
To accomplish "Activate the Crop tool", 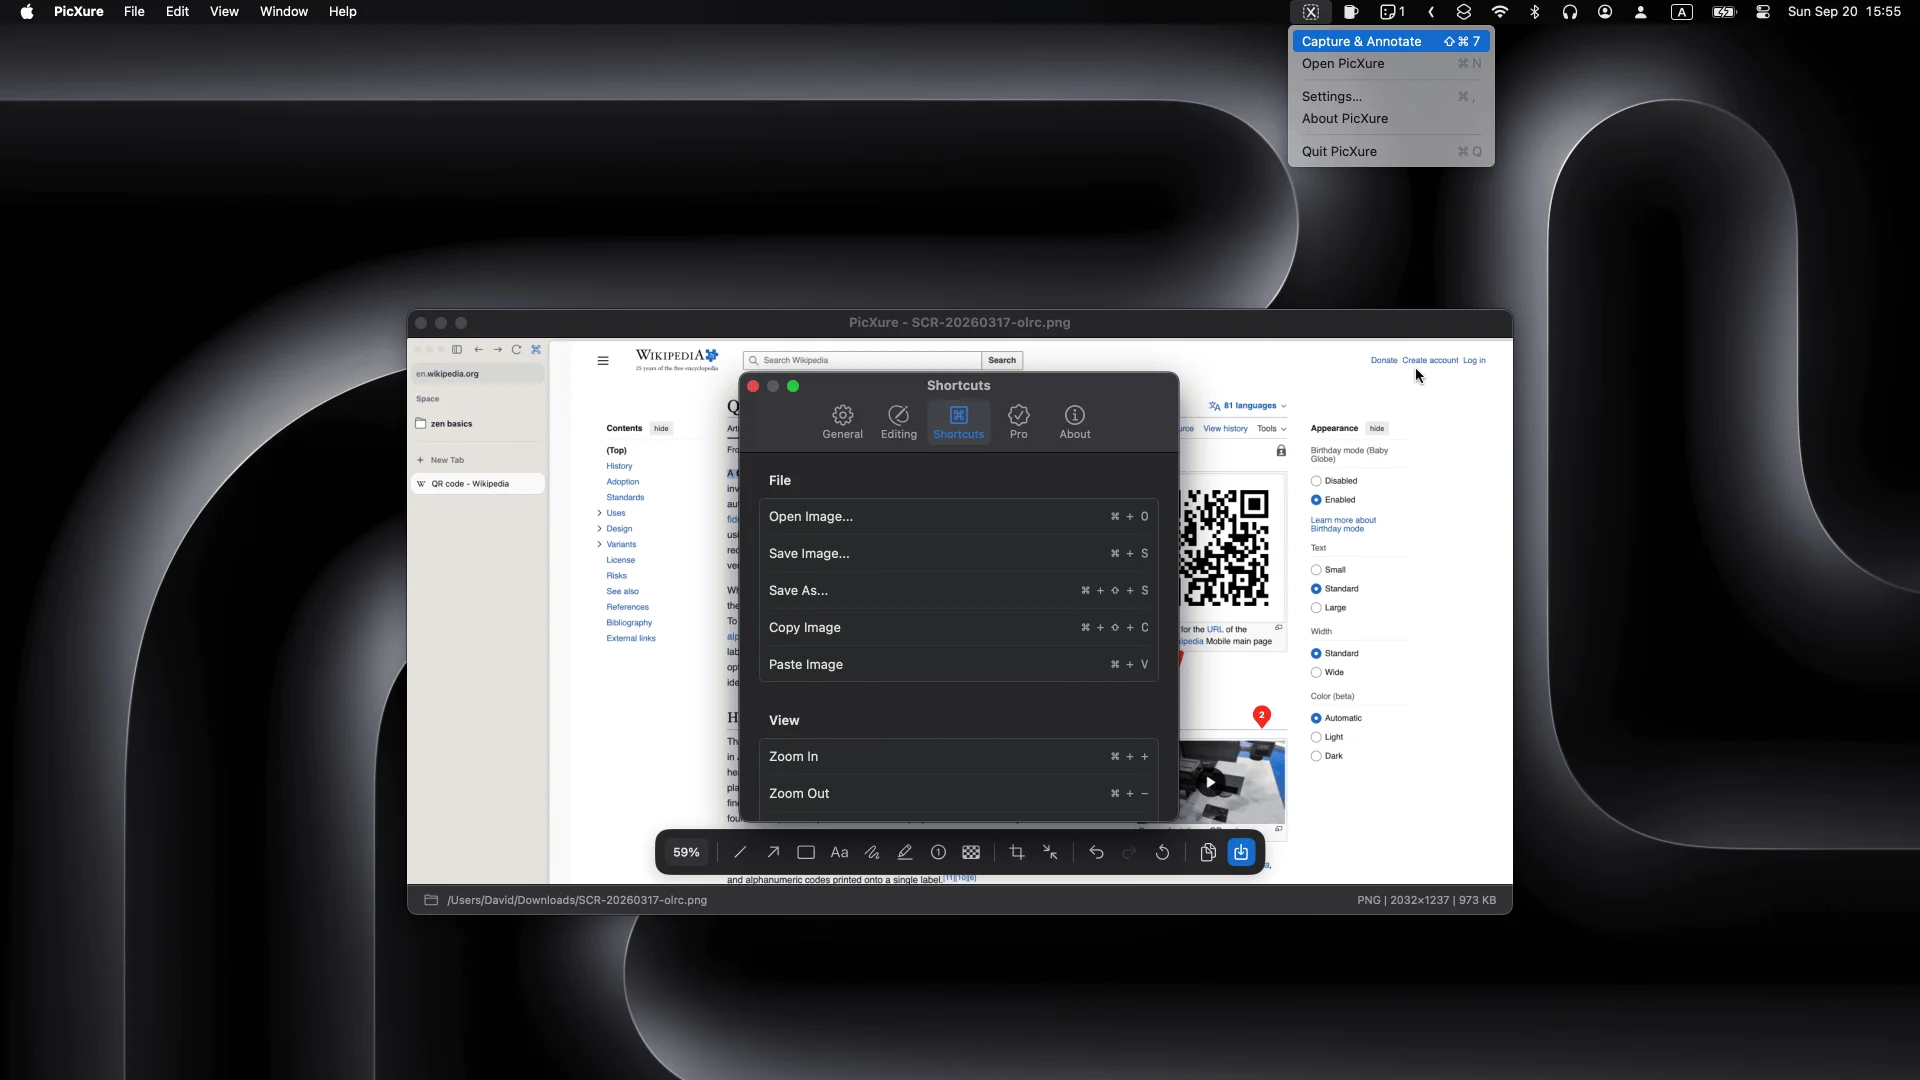I will pyautogui.click(x=1017, y=853).
